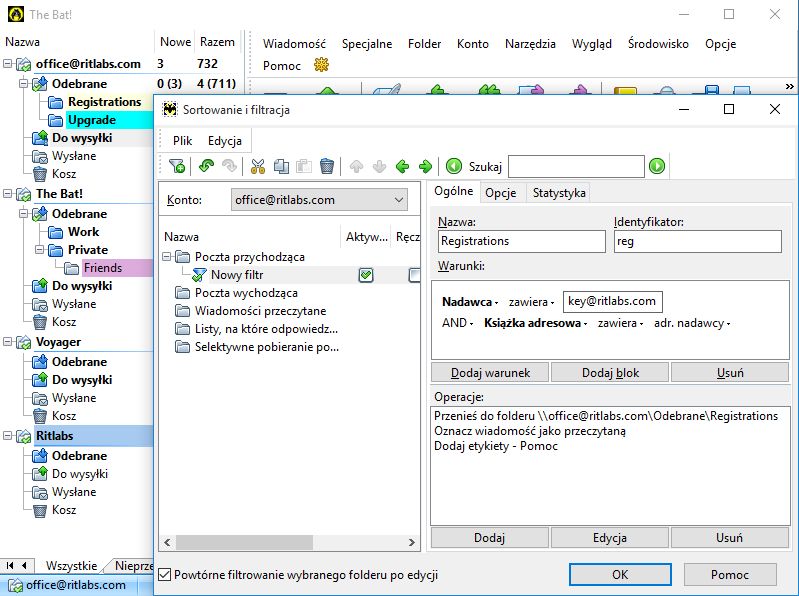Image resolution: width=799 pixels, height=596 pixels.
Task: Open the Folder menu in main window
Action: (424, 44)
